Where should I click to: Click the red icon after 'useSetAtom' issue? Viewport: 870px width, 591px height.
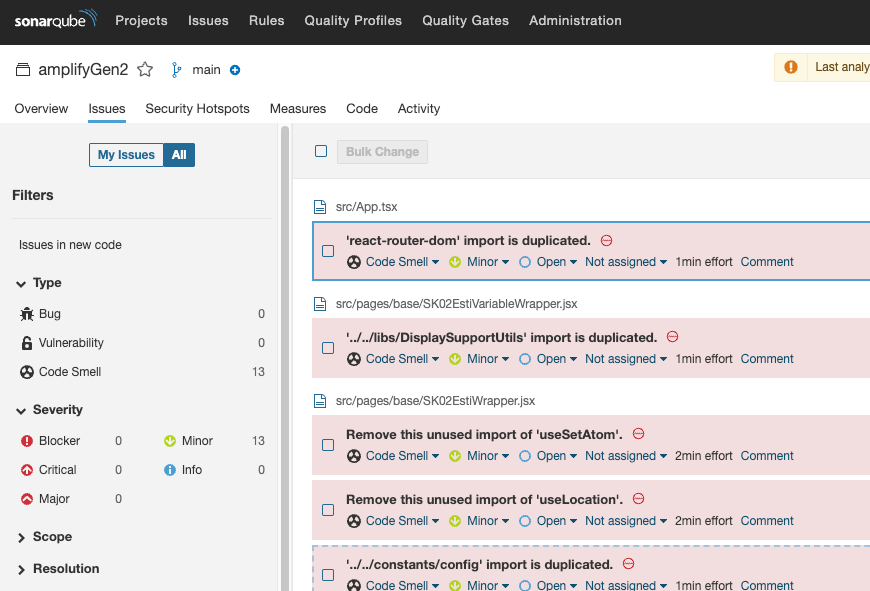coord(639,433)
